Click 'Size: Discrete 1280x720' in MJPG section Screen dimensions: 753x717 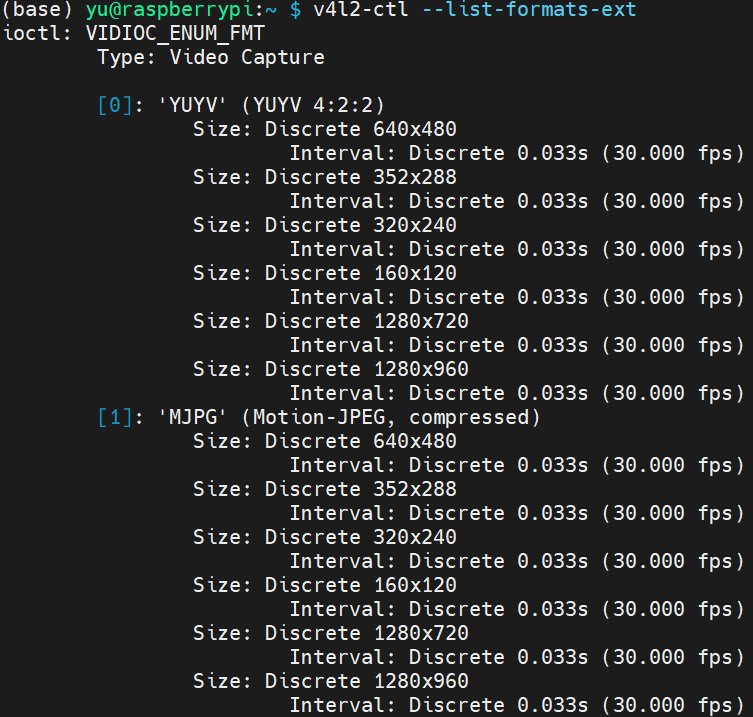331,633
